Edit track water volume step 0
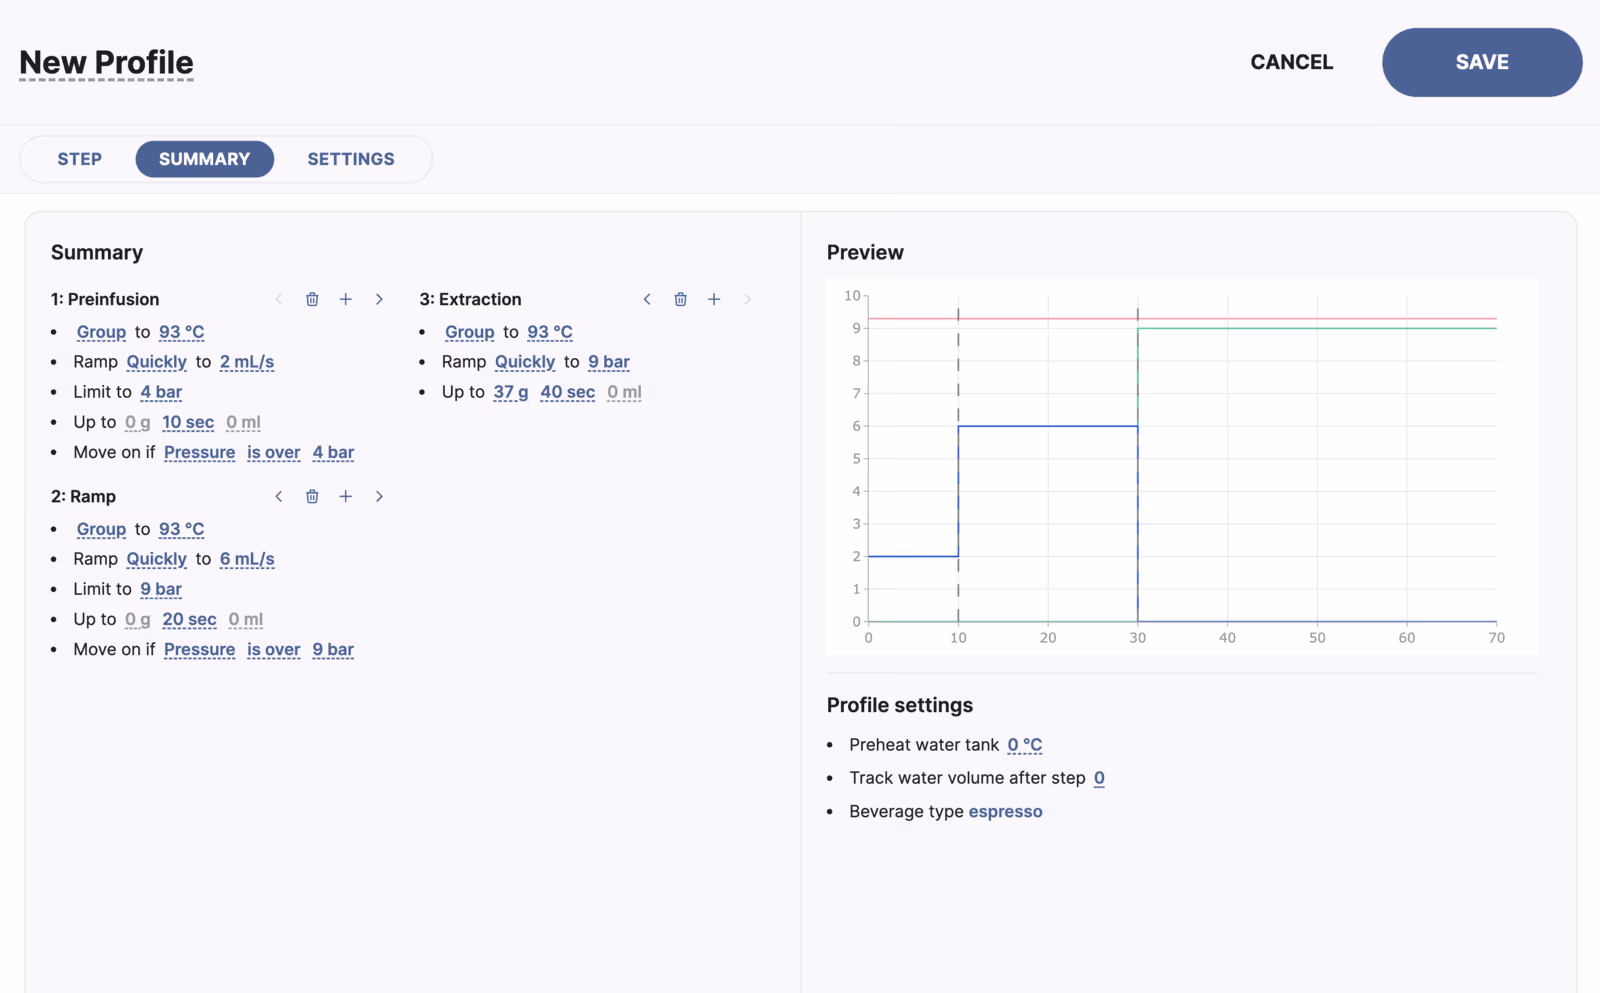Viewport: 1600px width, 993px height. 1099,778
